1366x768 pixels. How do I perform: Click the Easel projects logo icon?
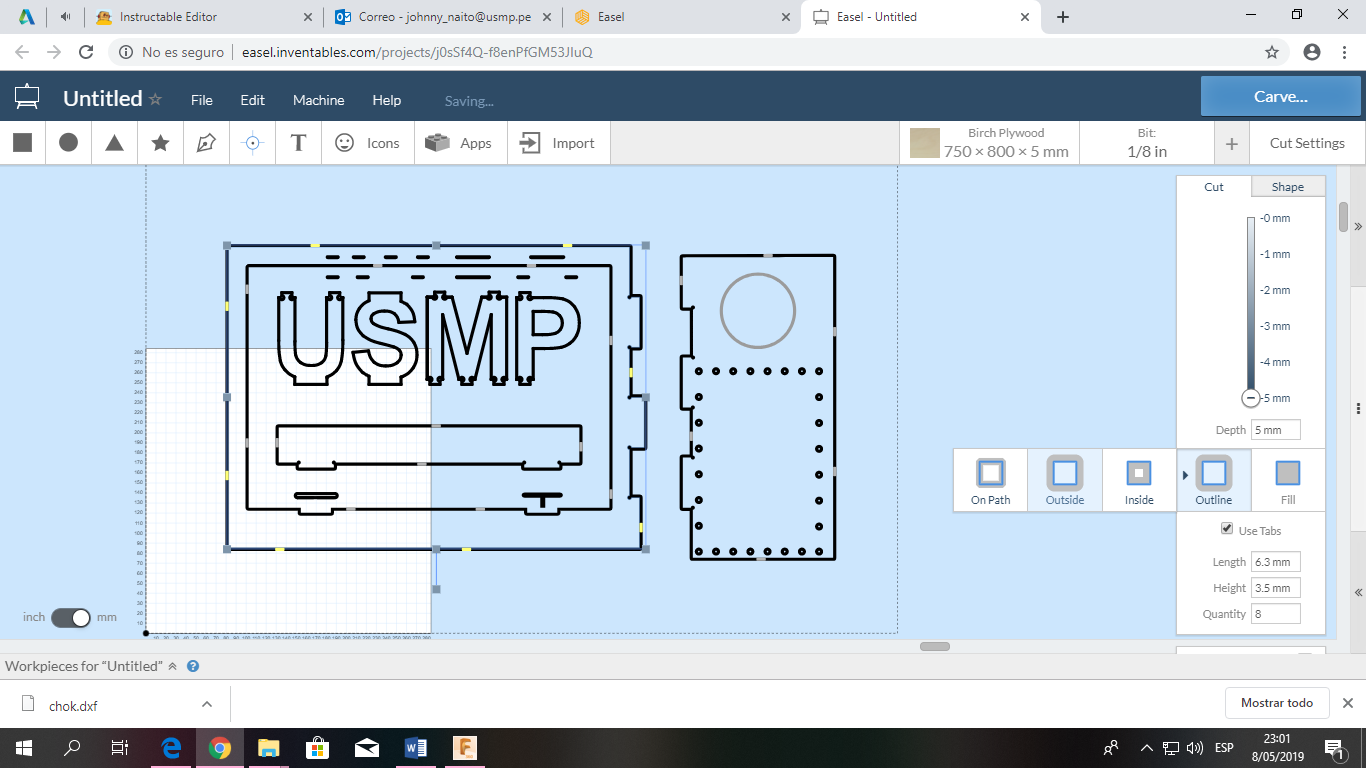click(27, 98)
